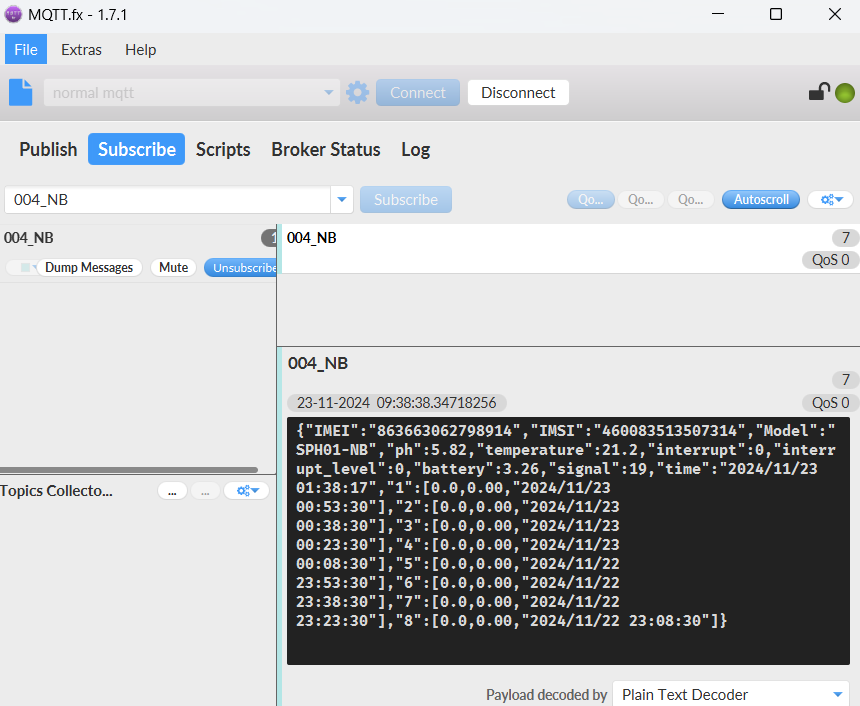
Task: Click the MQTT.fx app icon in title bar
Action: (x=13, y=14)
